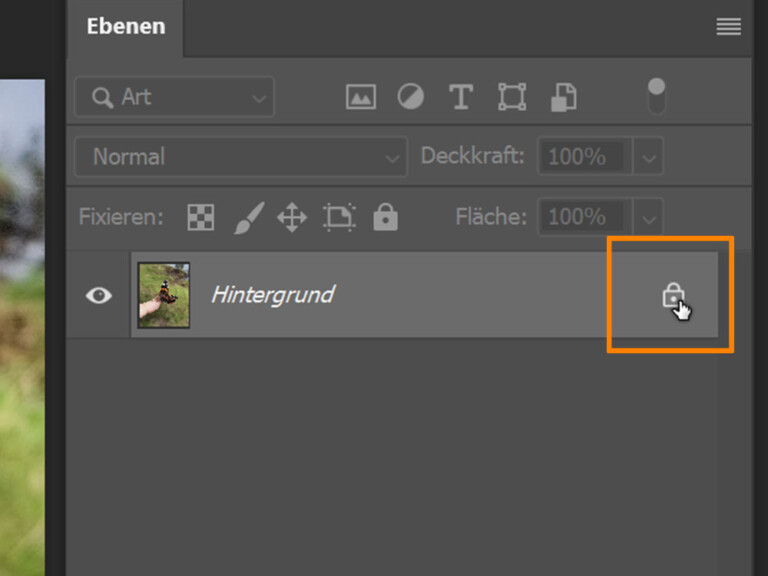Expand the Fläche slider arrow
The height and width of the screenshot is (576, 768).
[x=648, y=217]
